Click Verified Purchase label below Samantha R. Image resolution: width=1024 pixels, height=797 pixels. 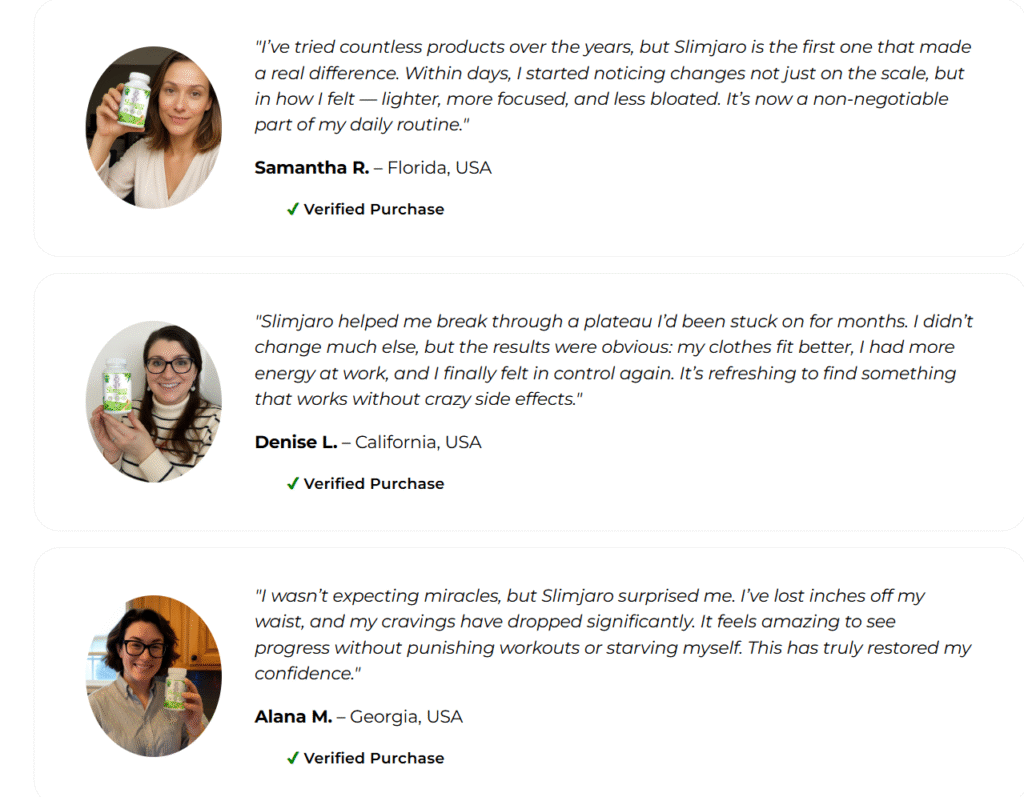click(x=374, y=209)
